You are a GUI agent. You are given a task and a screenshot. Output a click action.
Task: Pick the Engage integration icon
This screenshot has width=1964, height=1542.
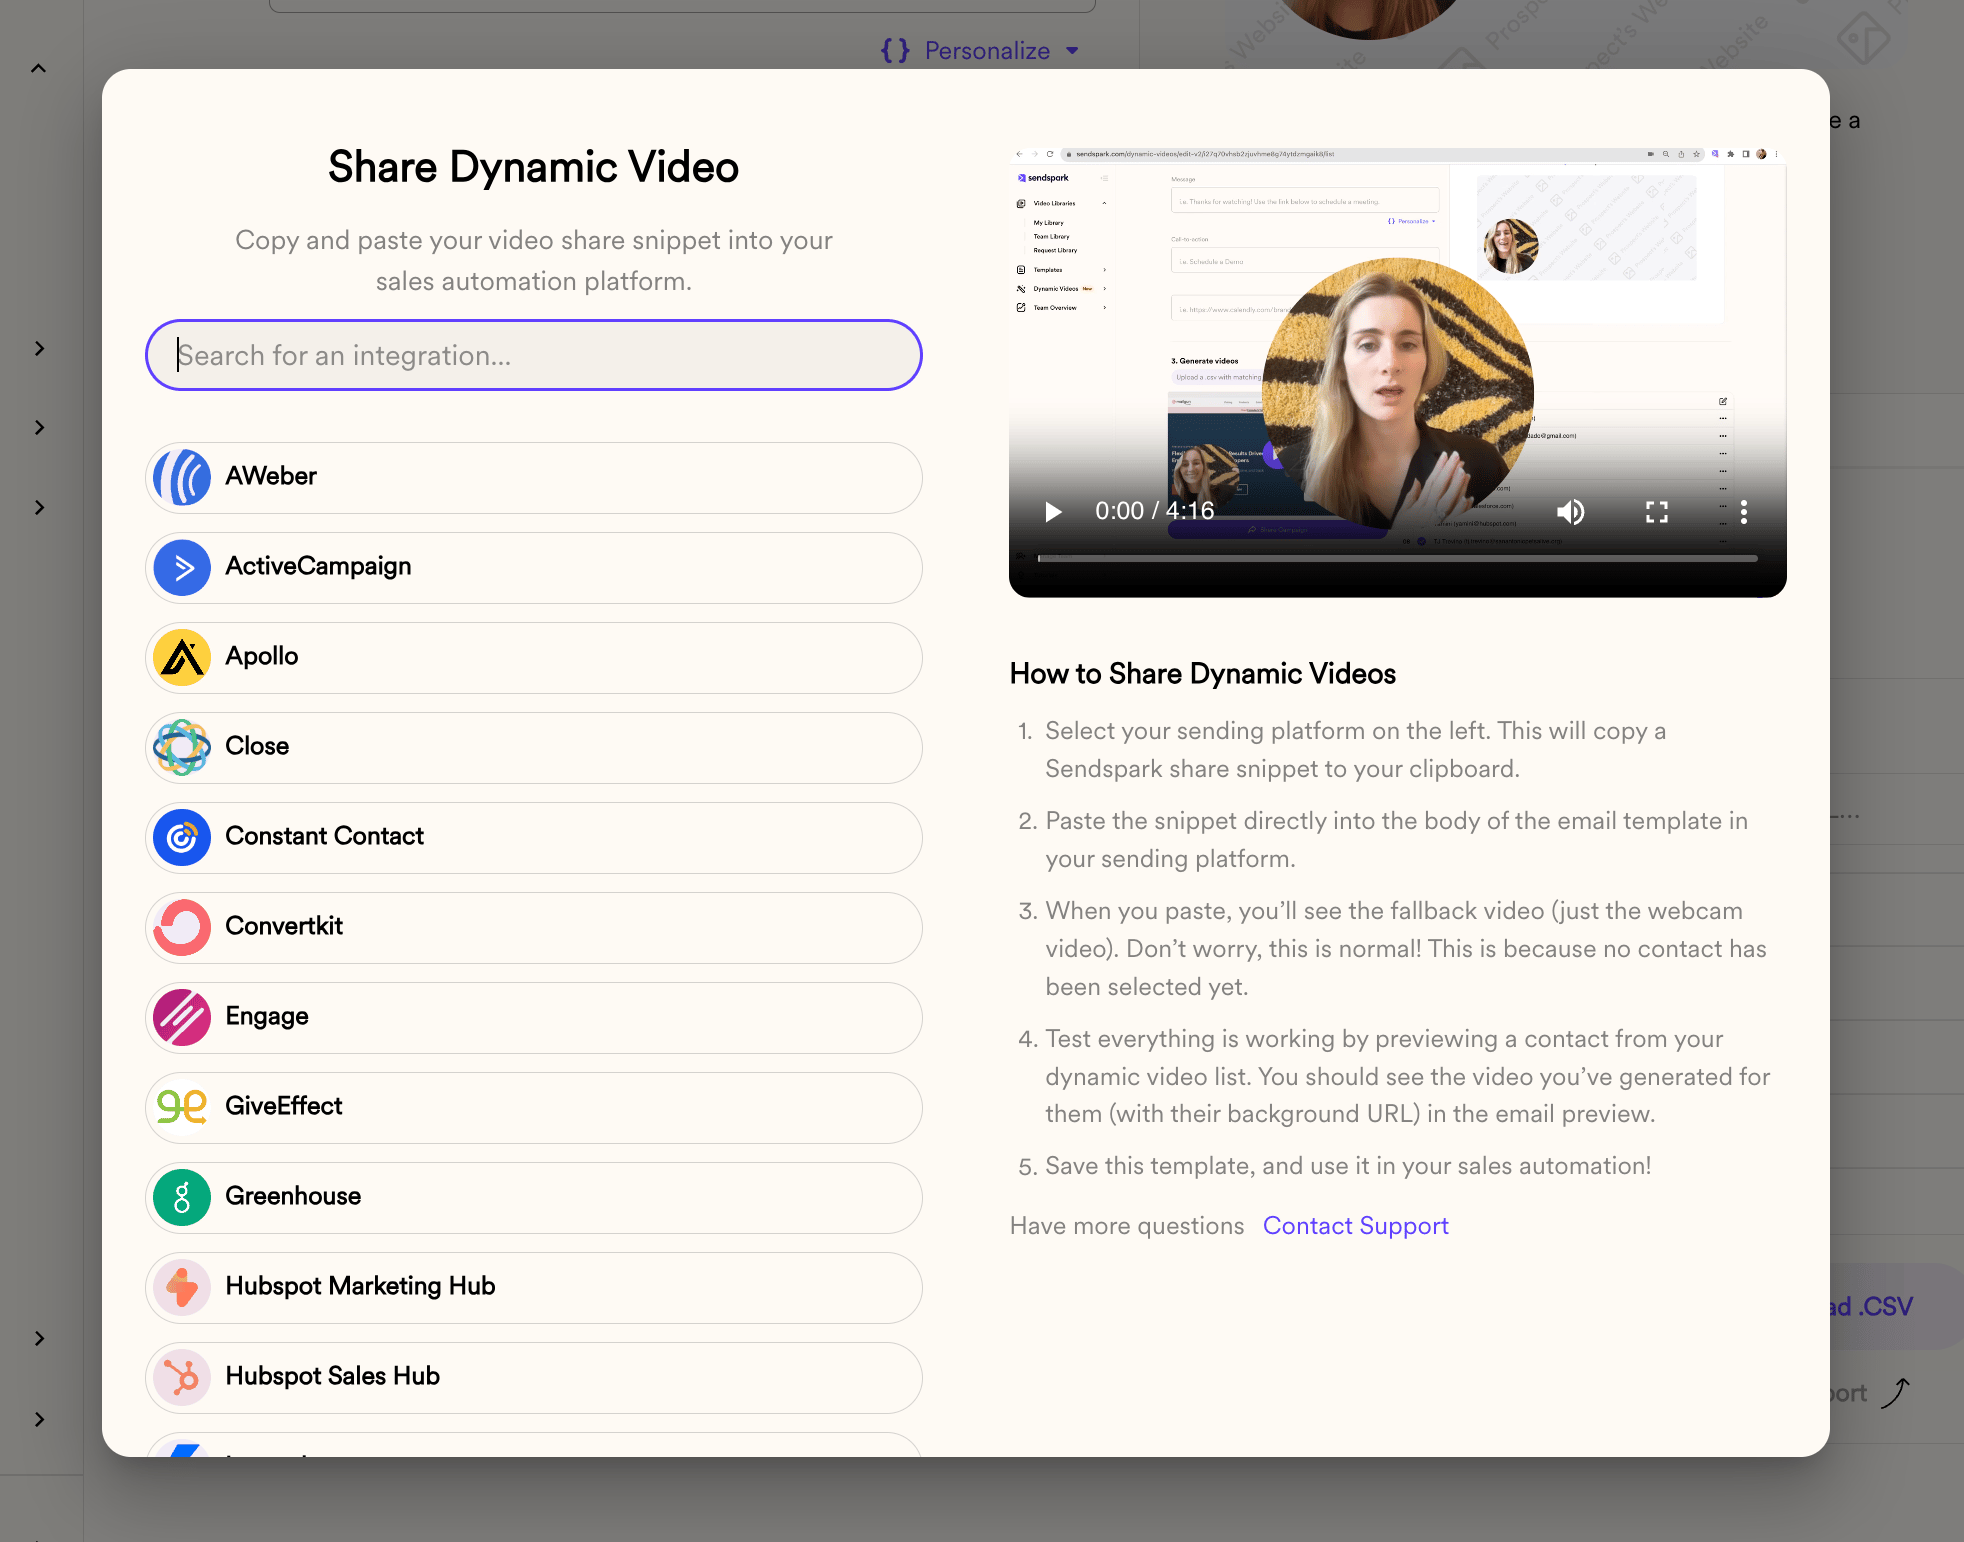pyautogui.click(x=182, y=1017)
